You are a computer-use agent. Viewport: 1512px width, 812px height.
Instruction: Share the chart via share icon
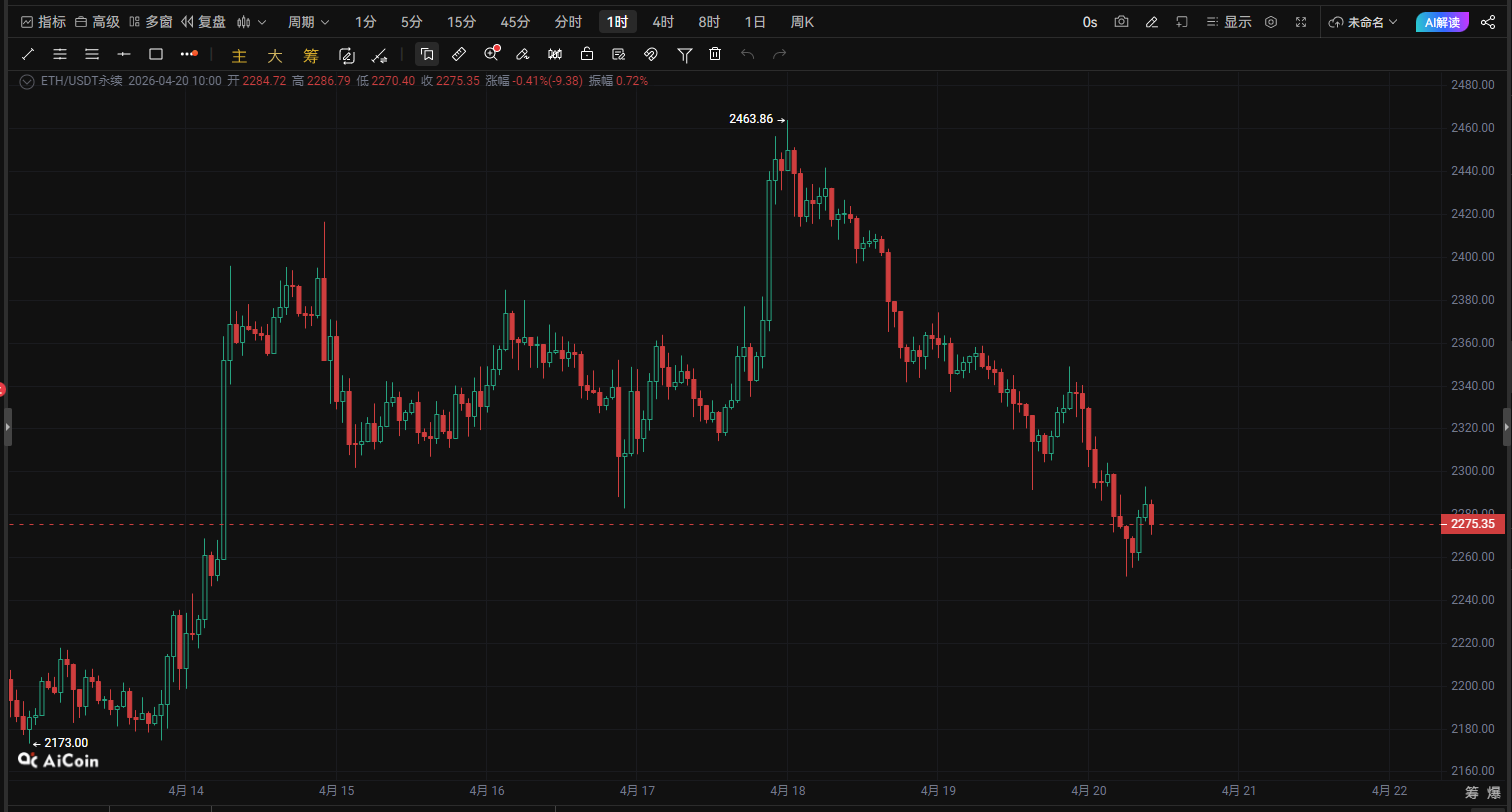[x=1488, y=22]
